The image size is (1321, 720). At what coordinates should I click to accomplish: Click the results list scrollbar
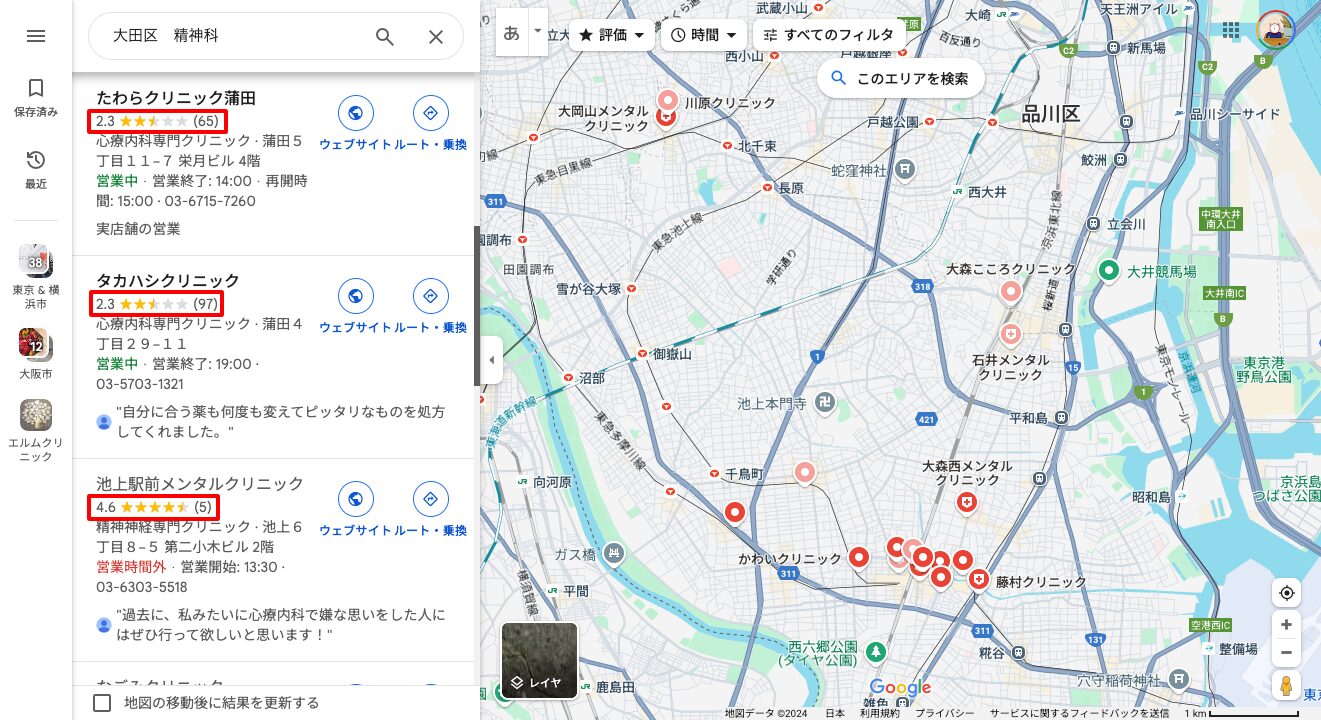click(x=477, y=305)
